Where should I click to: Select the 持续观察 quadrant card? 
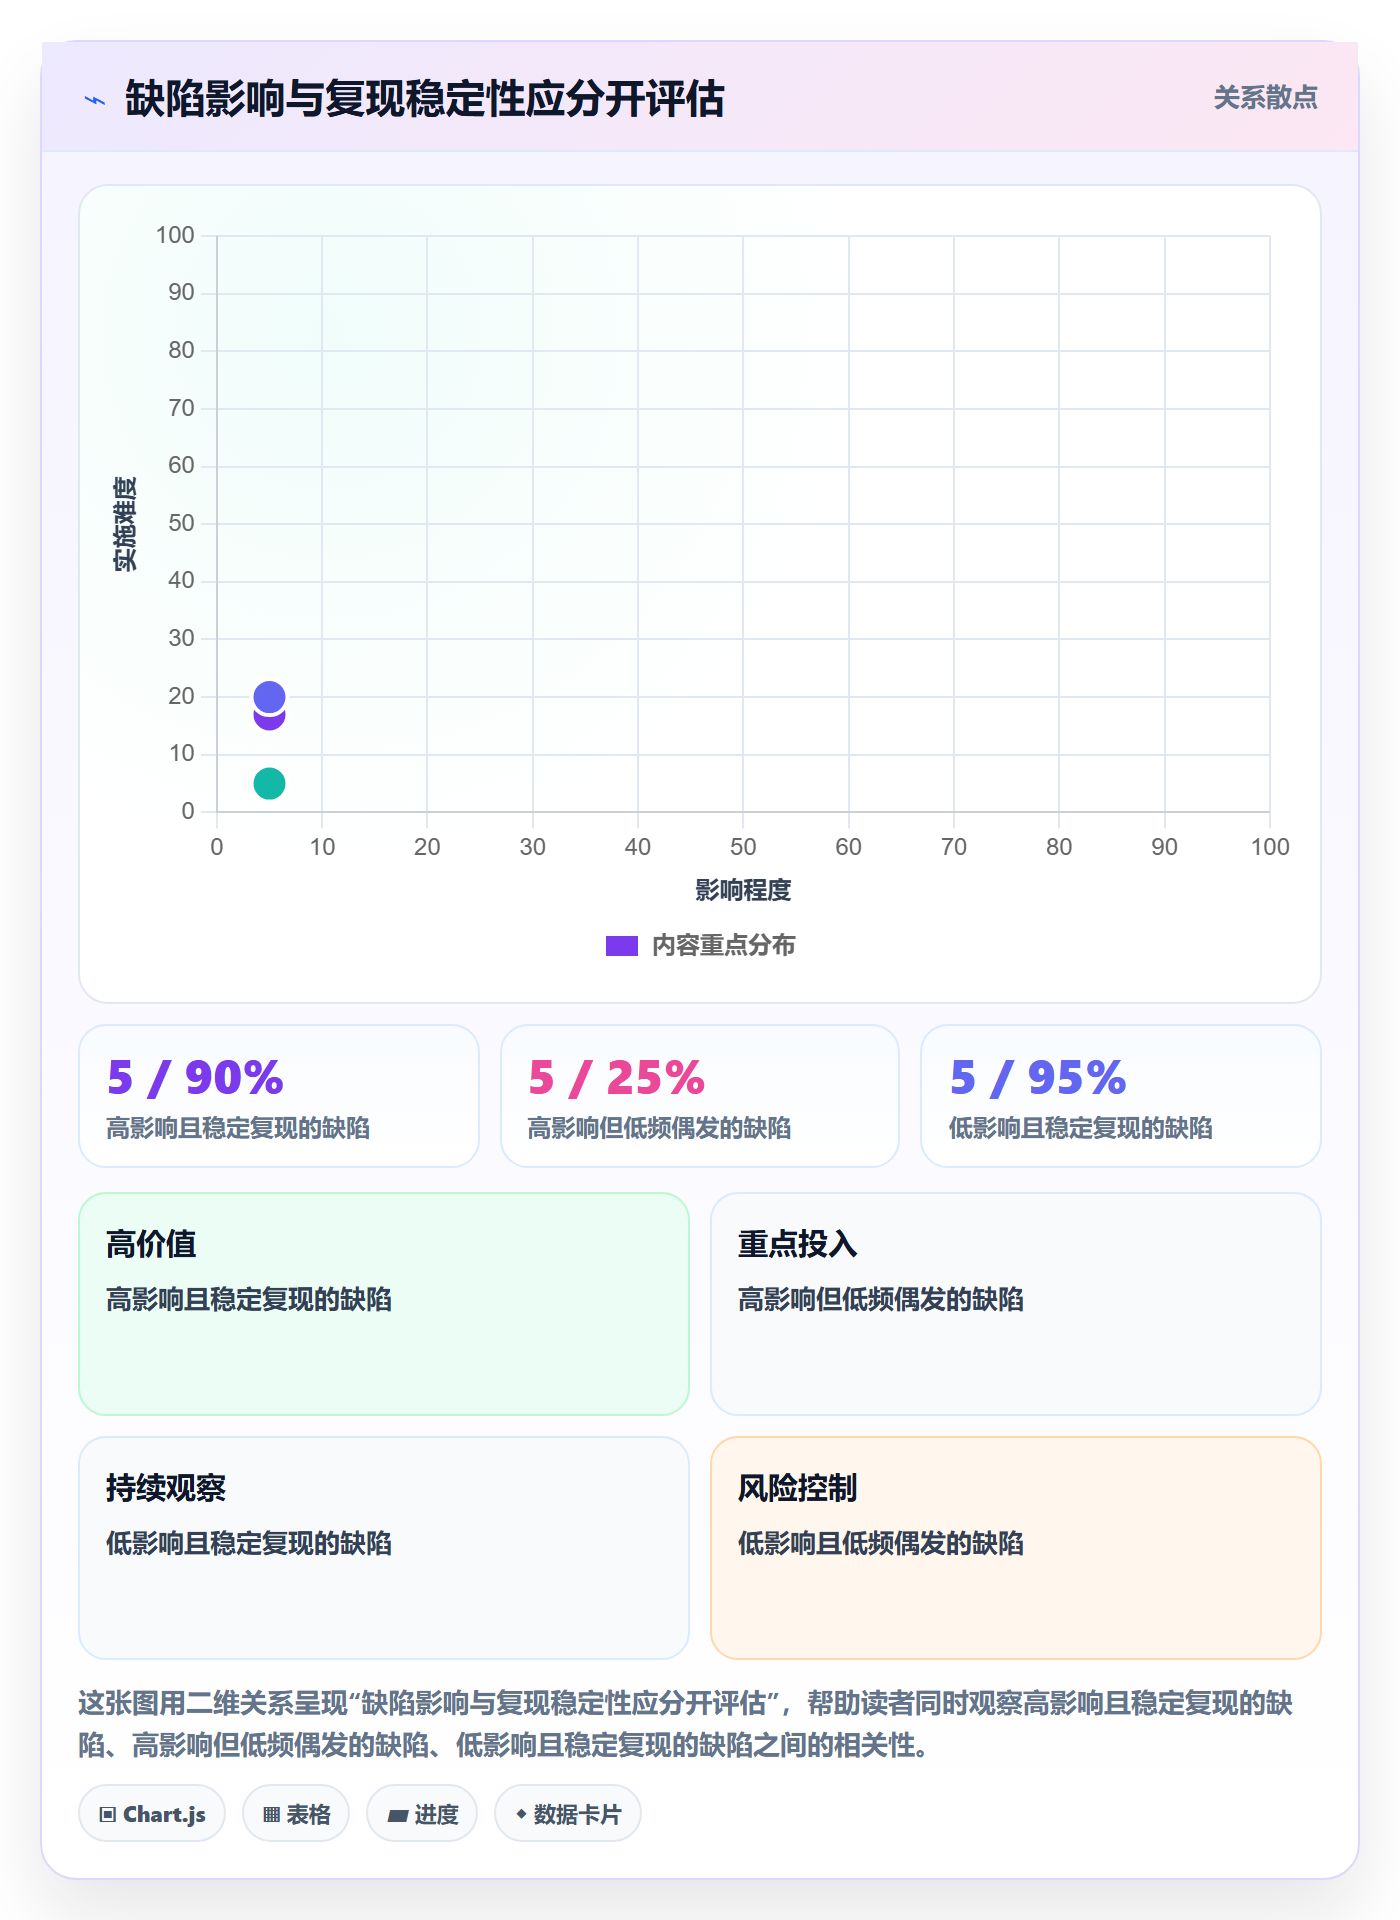(384, 1548)
